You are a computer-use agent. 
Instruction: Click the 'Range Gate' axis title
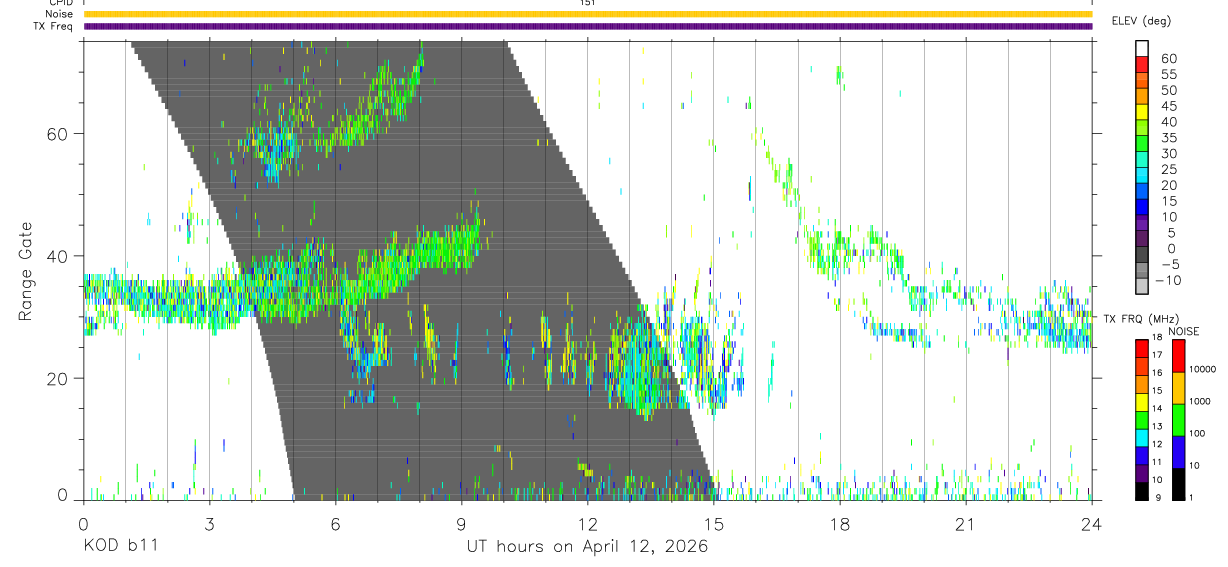point(26,271)
